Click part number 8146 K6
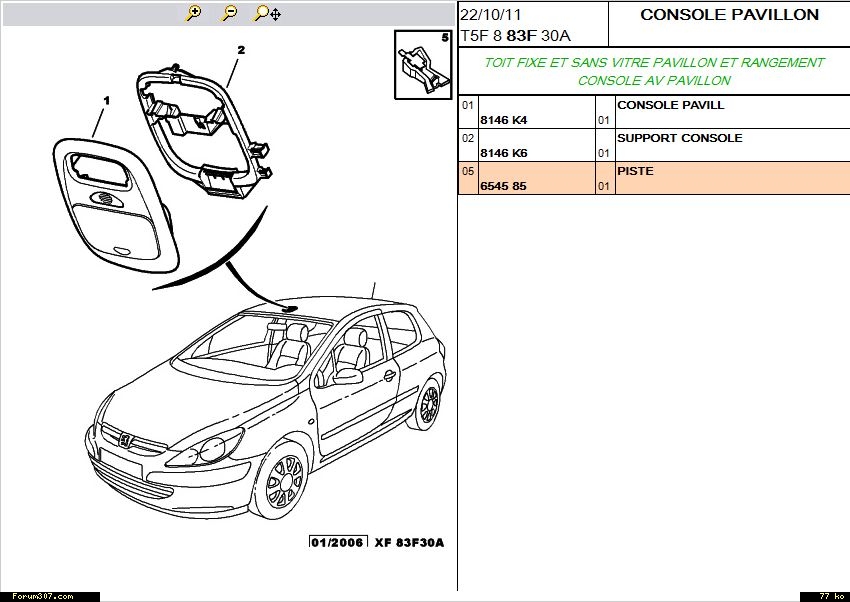This screenshot has width=850, height=602. (504, 153)
